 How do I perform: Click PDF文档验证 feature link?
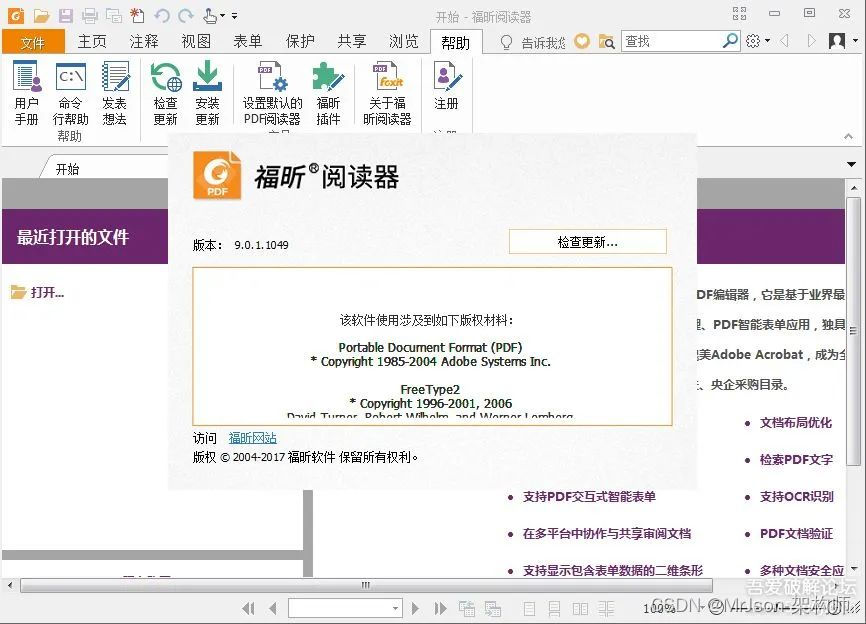pos(796,533)
